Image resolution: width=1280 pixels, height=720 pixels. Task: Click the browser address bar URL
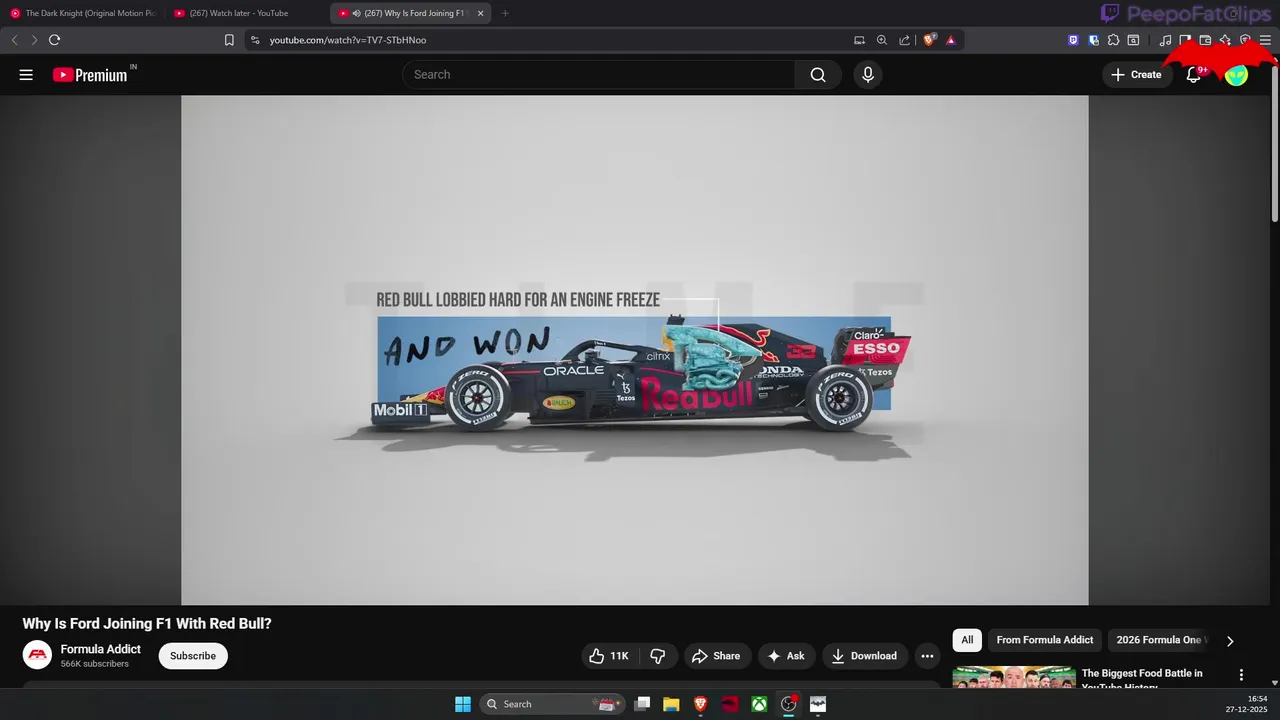click(x=348, y=40)
